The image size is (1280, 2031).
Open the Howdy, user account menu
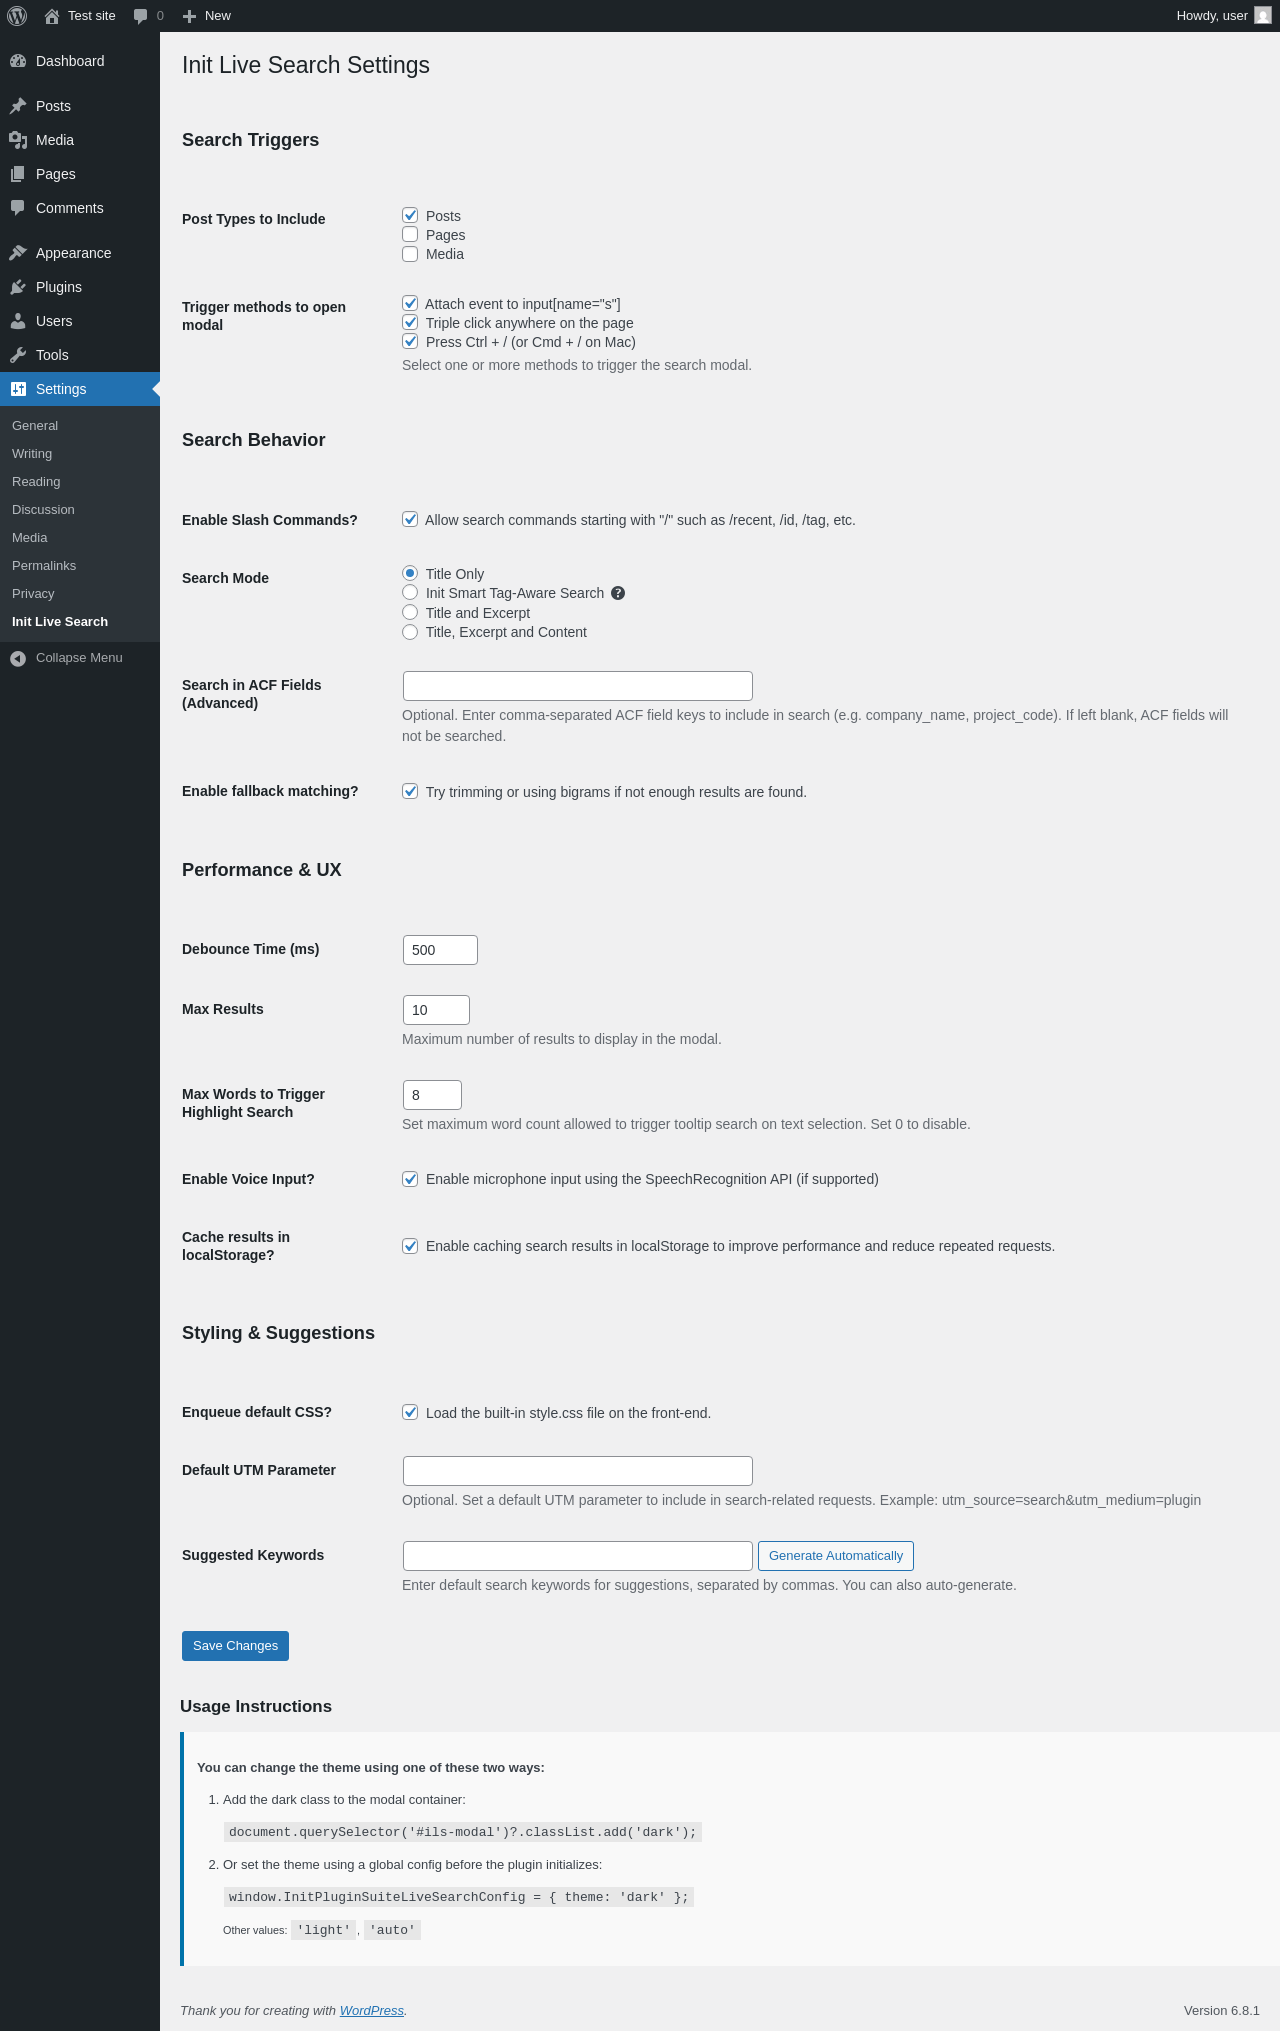(x=1212, y=16)
